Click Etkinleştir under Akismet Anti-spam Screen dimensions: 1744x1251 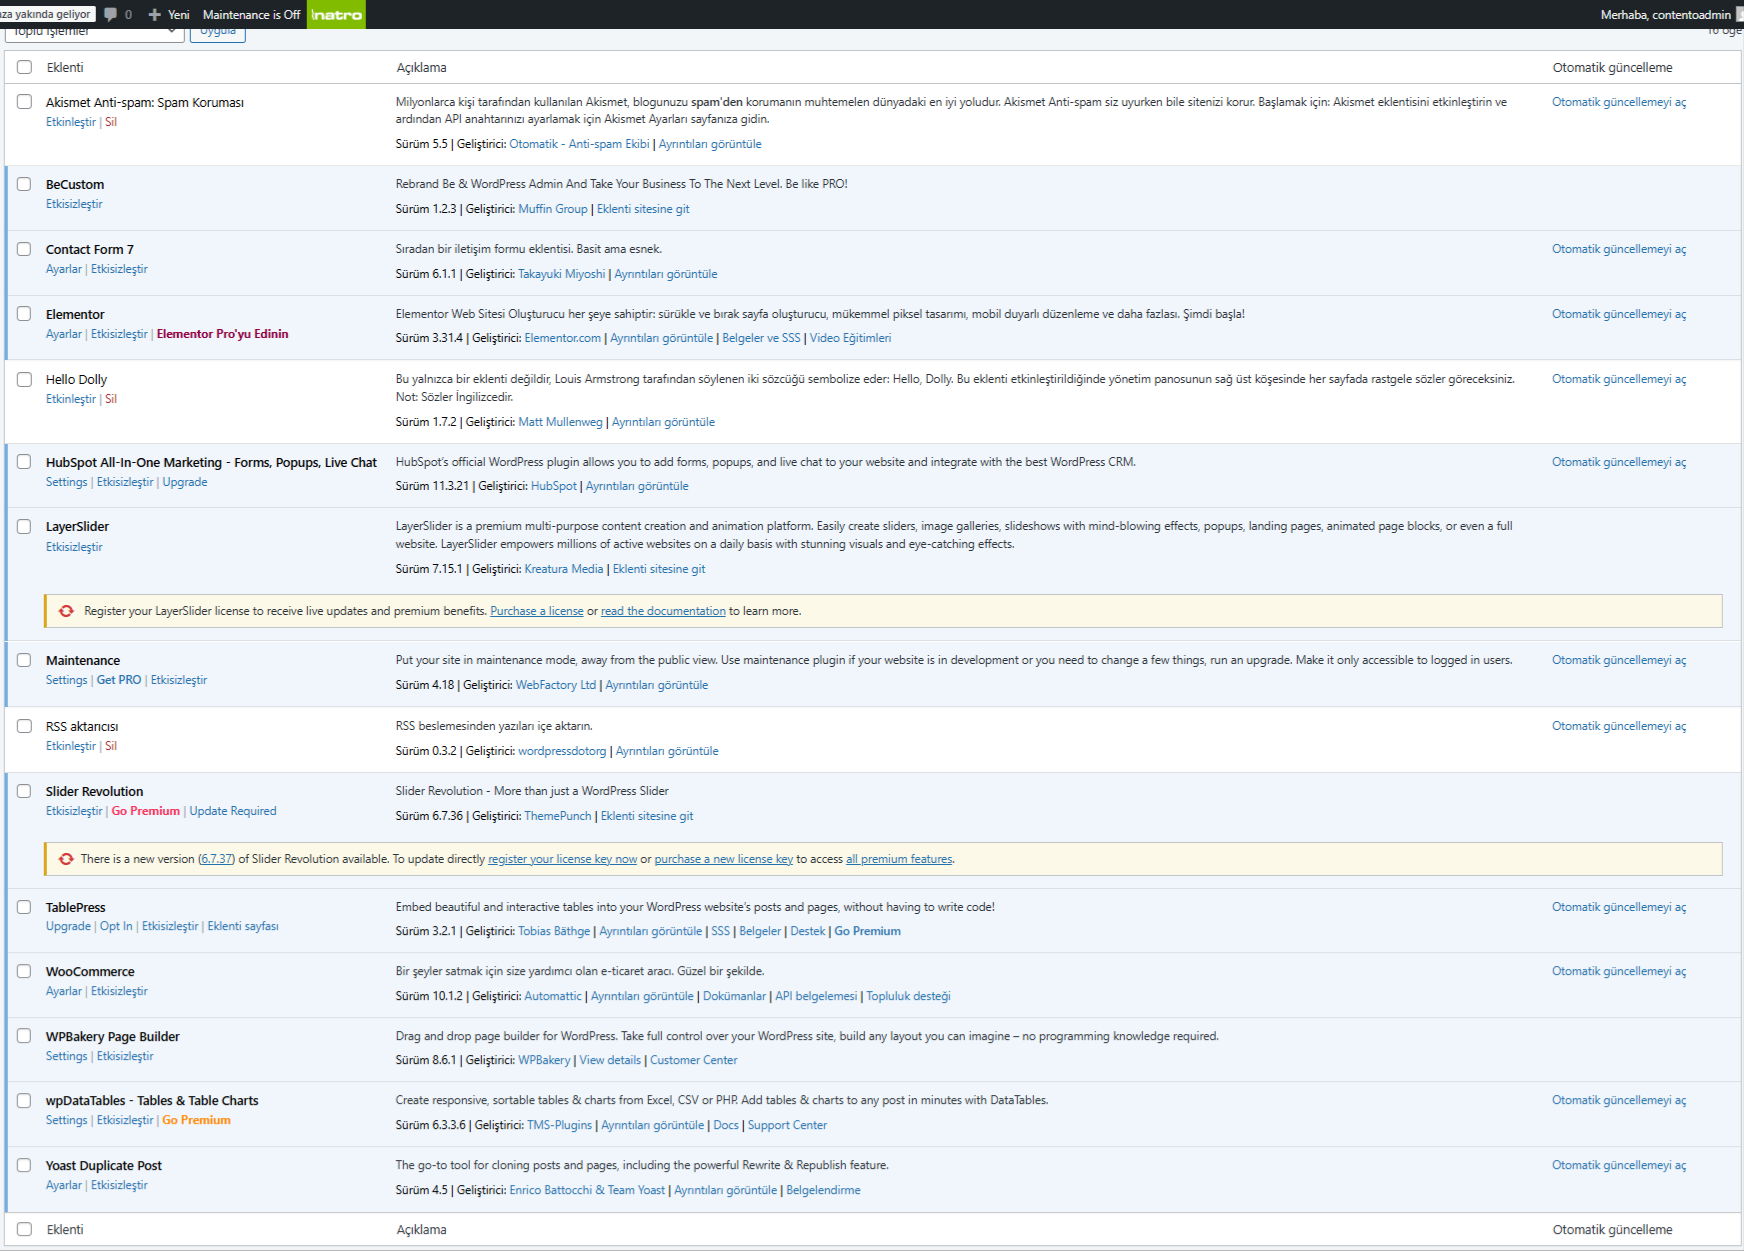tap(71, 122)
